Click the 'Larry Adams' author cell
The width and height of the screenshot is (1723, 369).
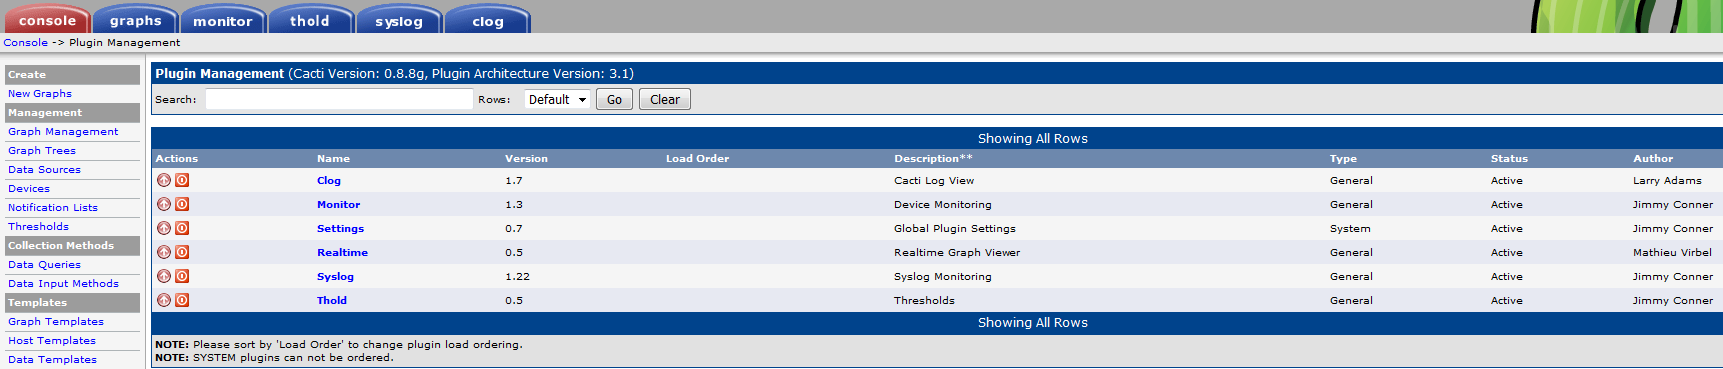(x=1667, y=180)
